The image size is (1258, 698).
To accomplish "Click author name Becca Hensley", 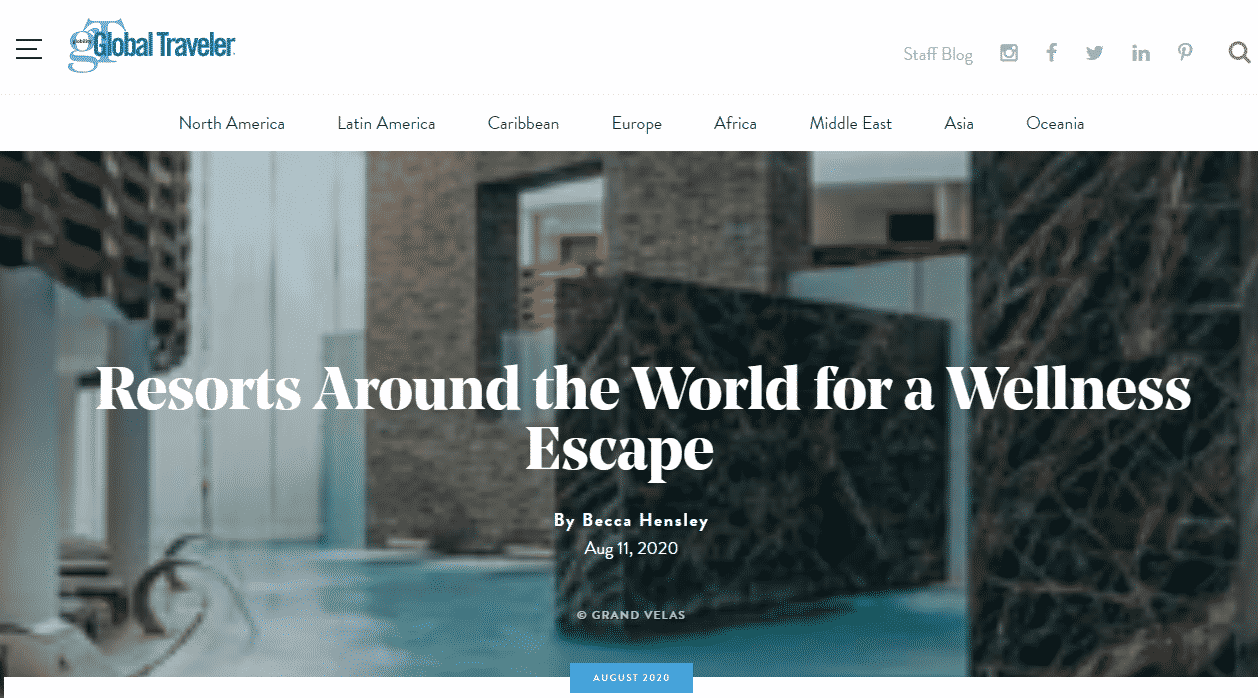I will (x=645, y=521).
